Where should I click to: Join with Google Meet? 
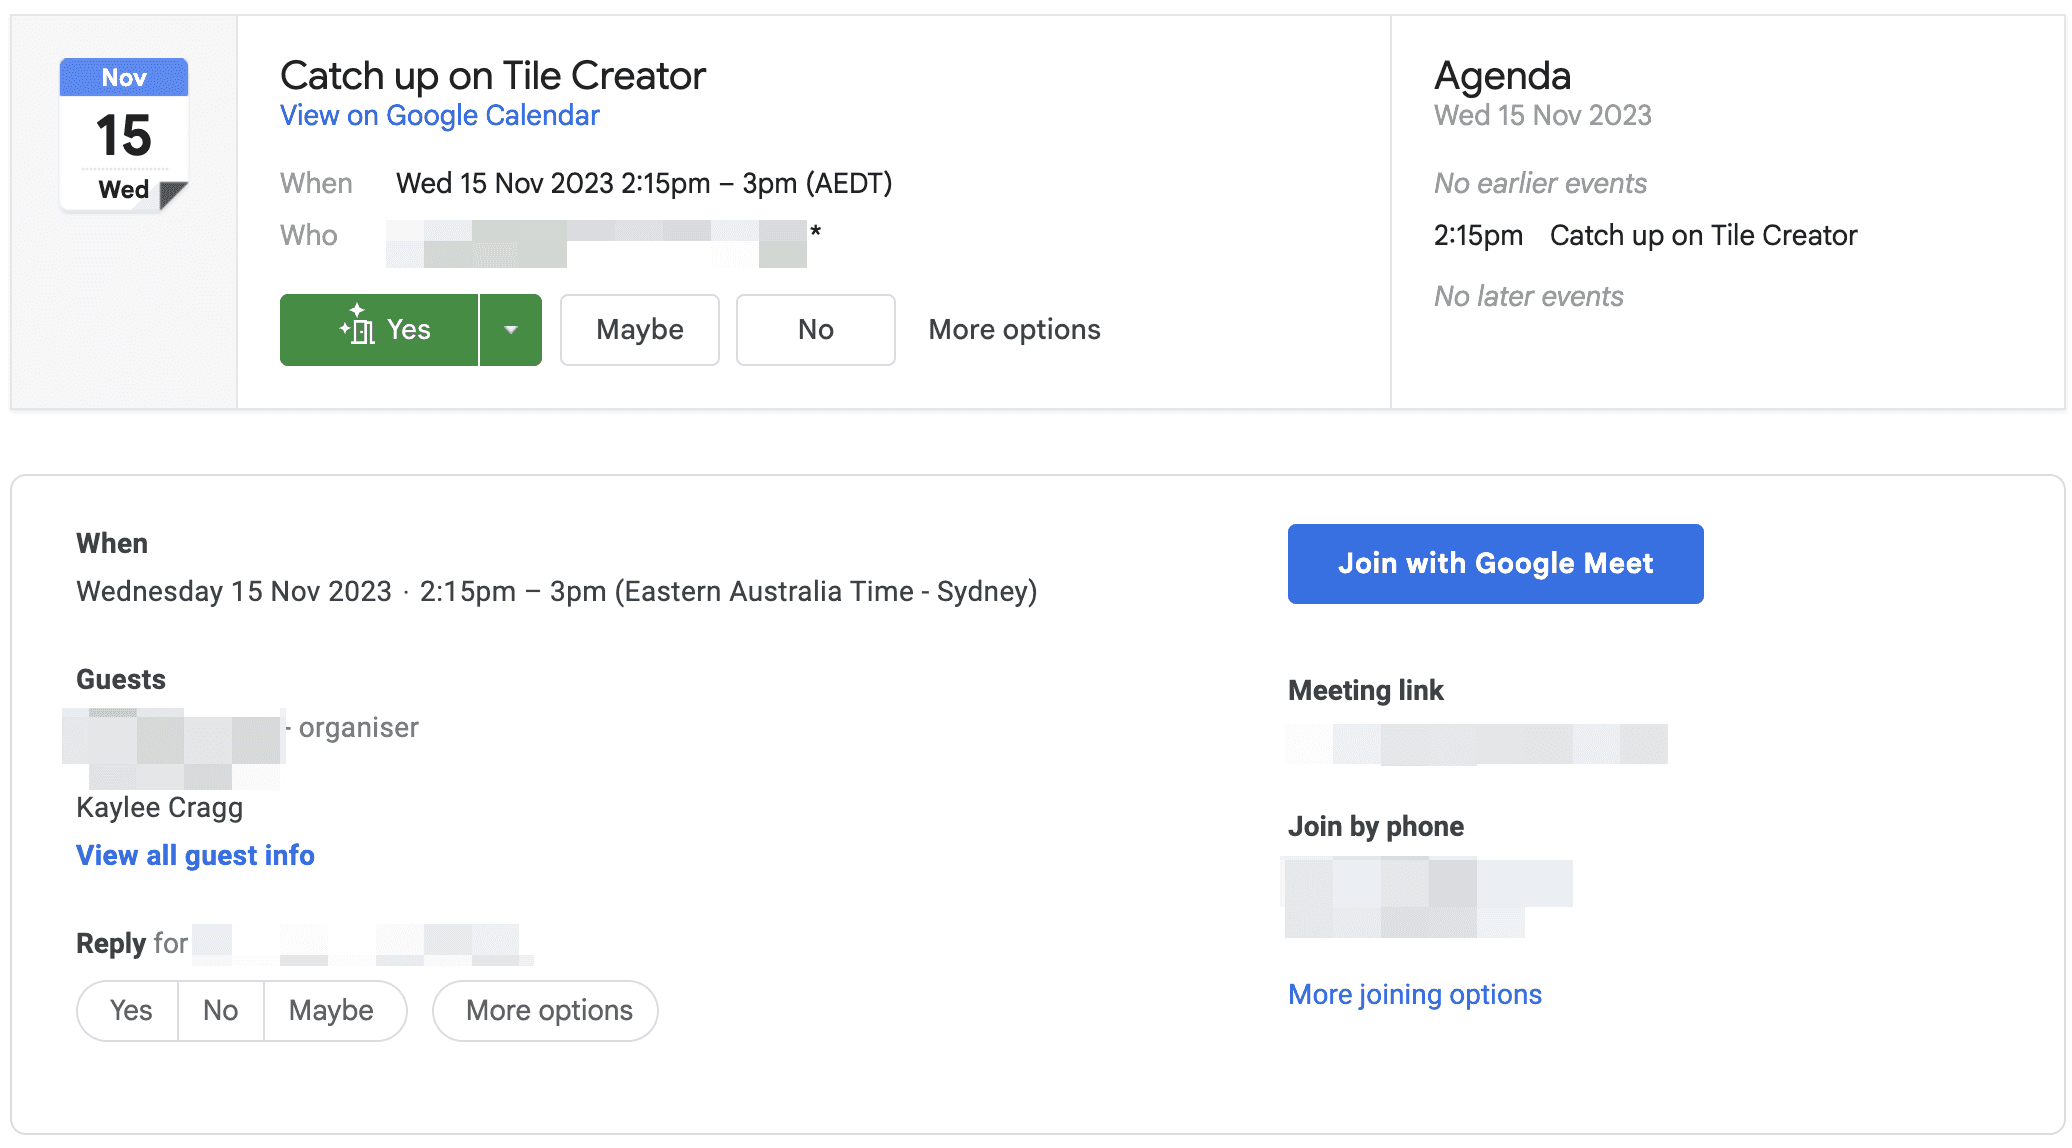click(1495, 564)
